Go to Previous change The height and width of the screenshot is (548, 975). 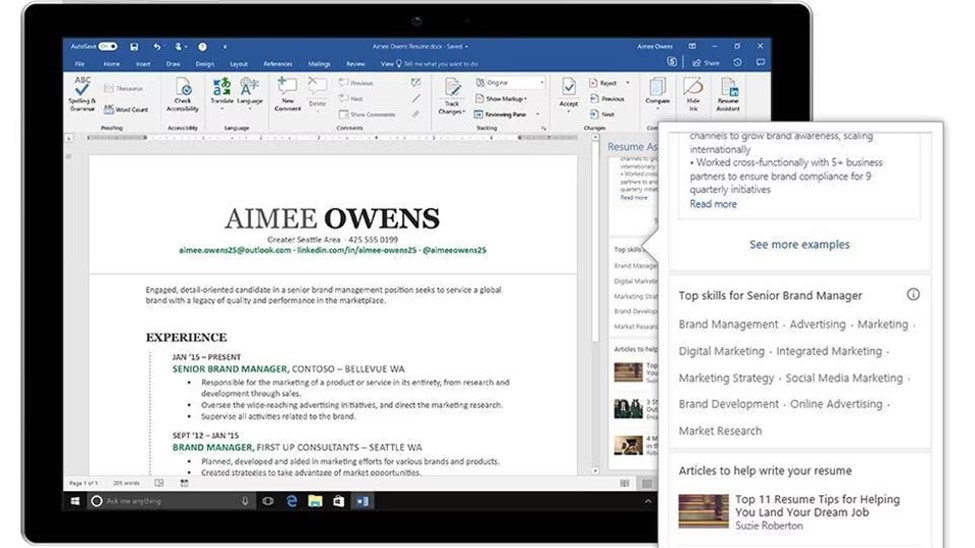(607, 98)
